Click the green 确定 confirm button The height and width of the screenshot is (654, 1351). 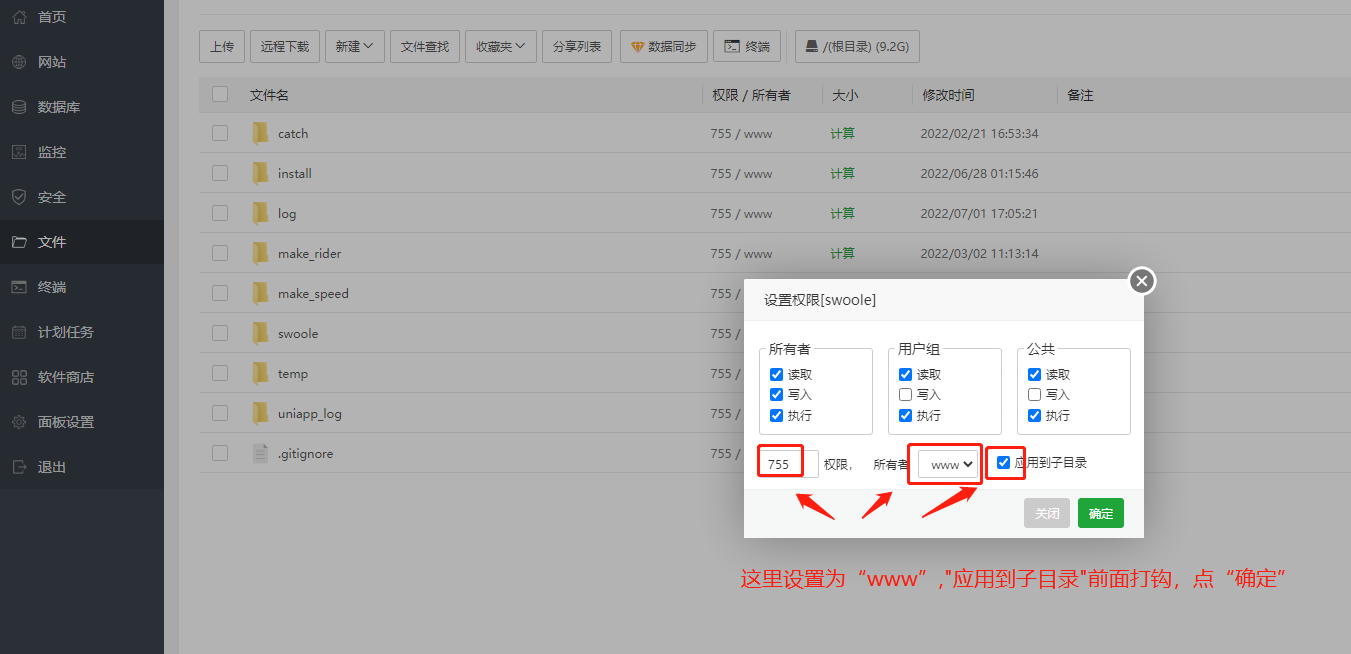1101,513
